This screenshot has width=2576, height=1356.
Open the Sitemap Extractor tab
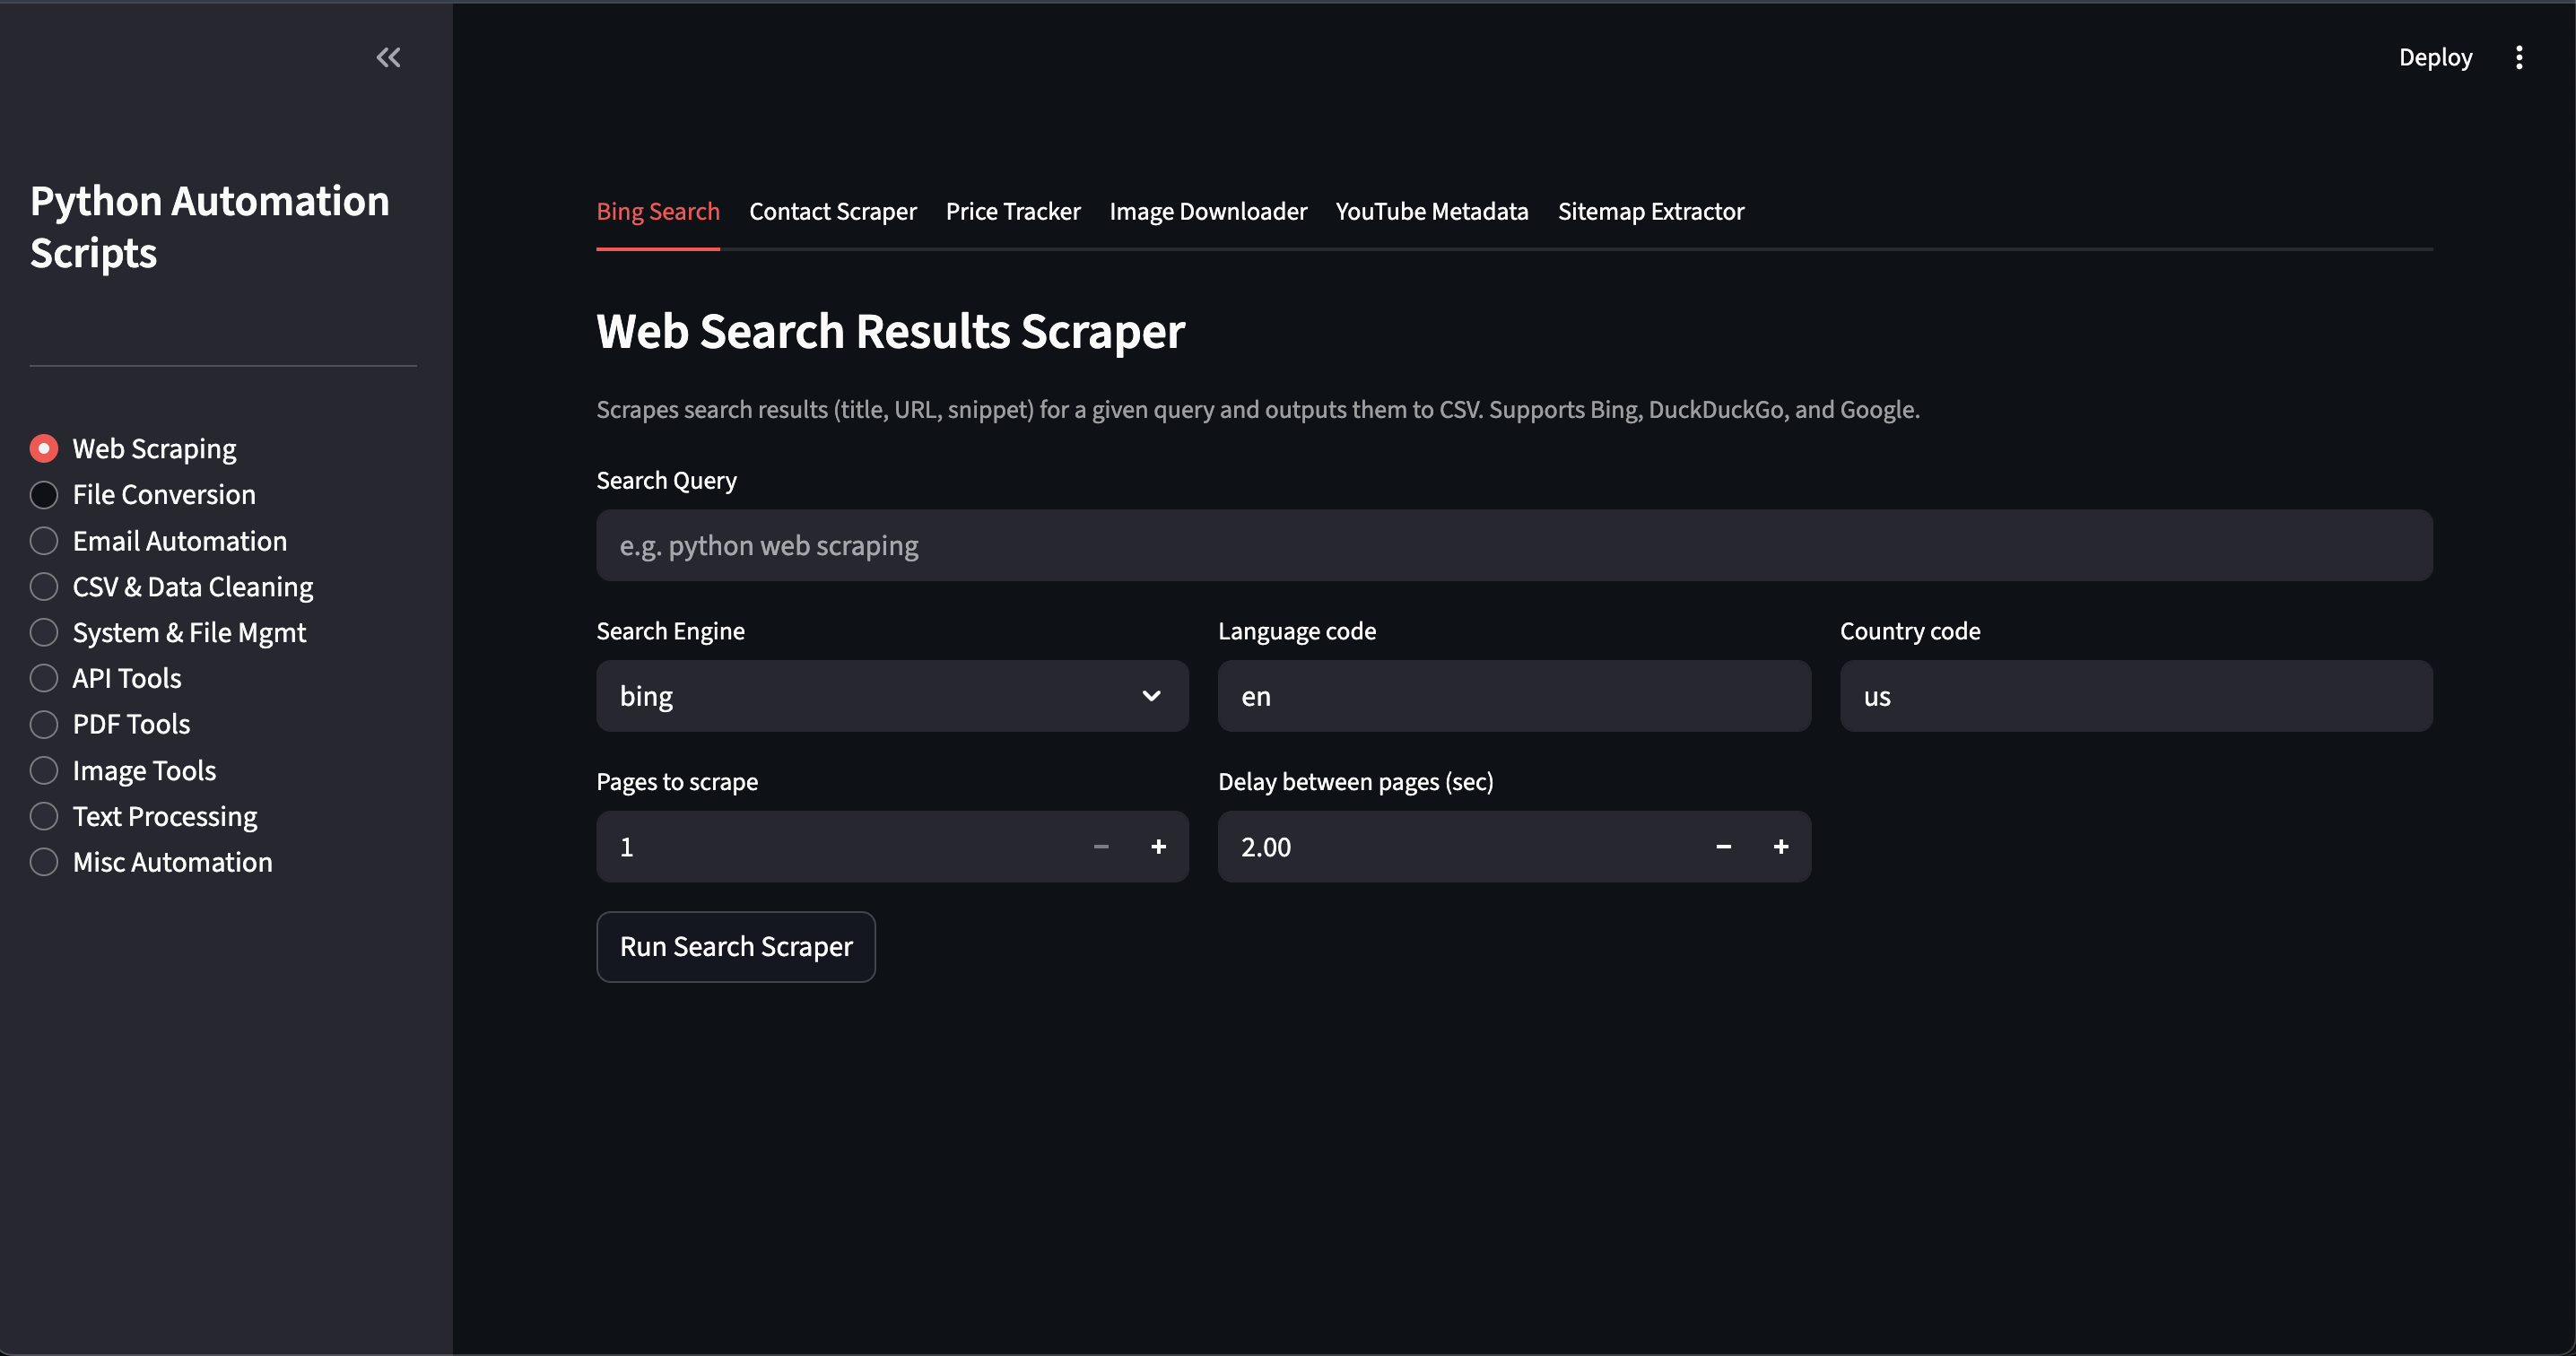click(1650, 211)
